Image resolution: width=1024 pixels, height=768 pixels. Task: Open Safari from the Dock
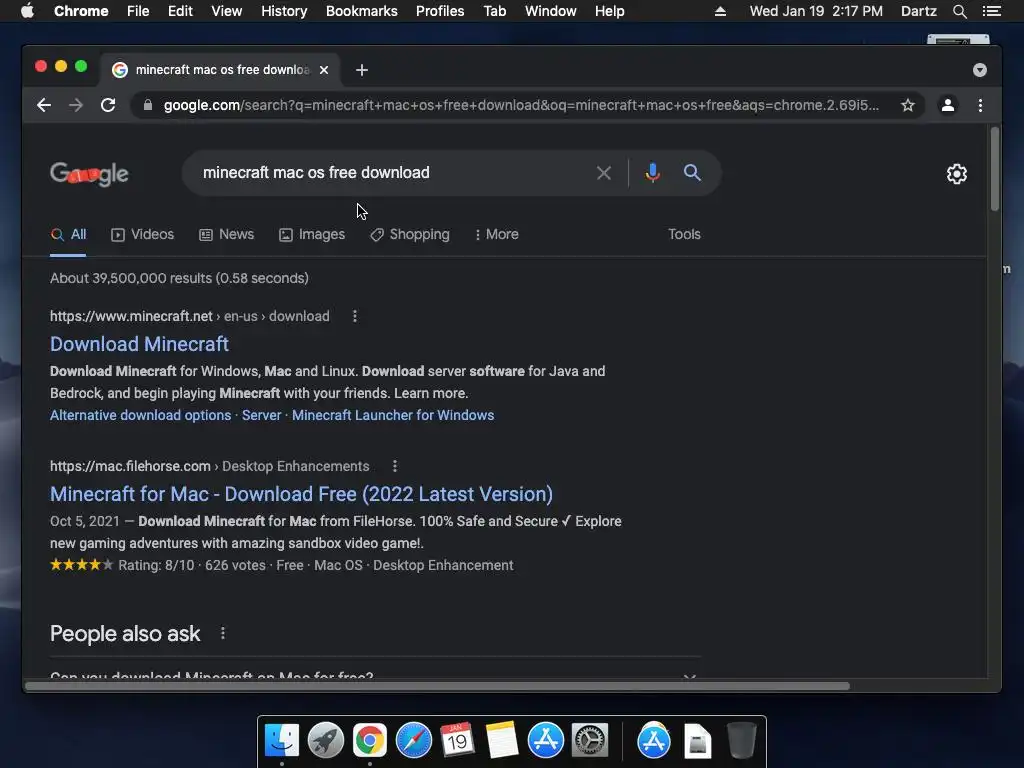pyautogui.click(x=413, y=741)
